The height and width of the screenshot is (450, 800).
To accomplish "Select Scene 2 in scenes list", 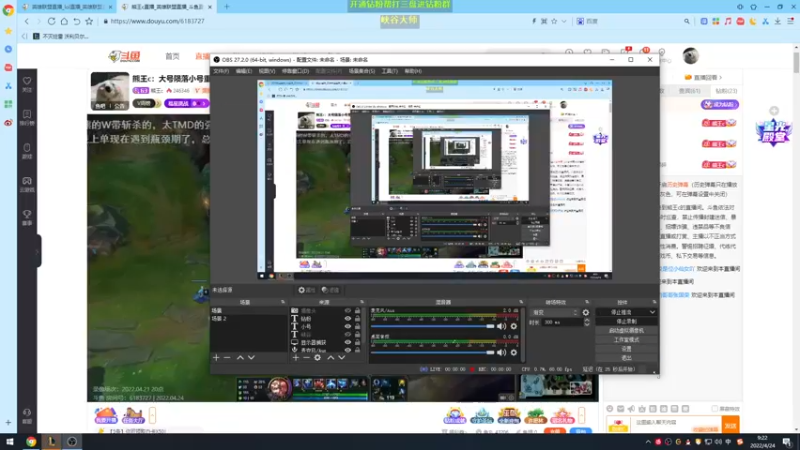I will pos(249,318).
